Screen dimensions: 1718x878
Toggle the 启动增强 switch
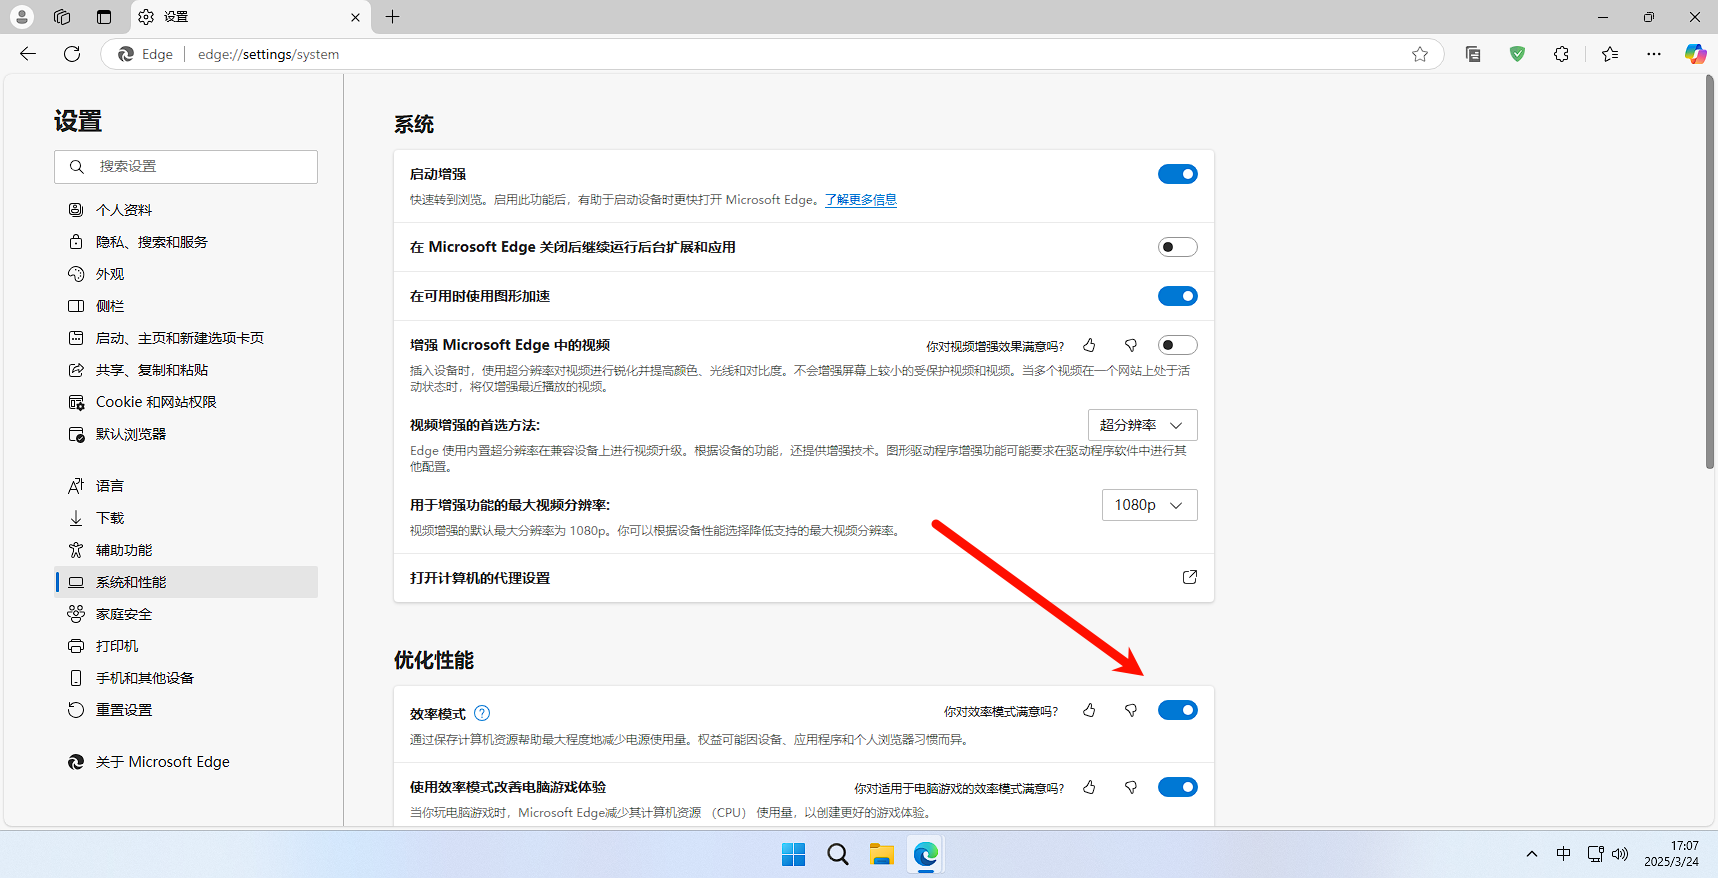[1177, 174]
